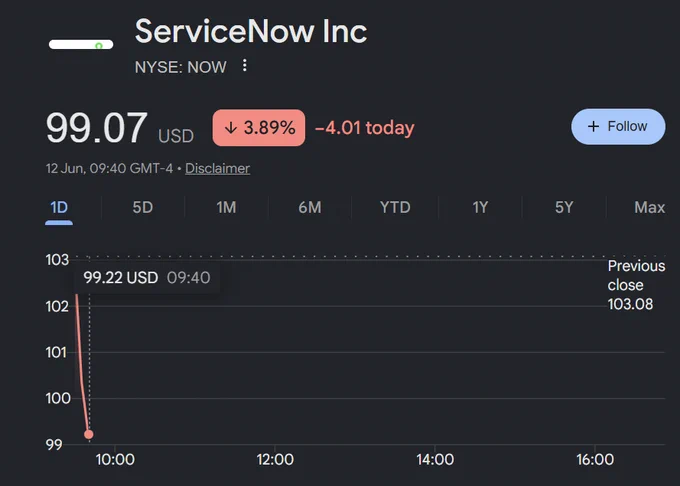Click the down-arrow 3.89% change badge

pyautogui.click(x=259, y=127)
